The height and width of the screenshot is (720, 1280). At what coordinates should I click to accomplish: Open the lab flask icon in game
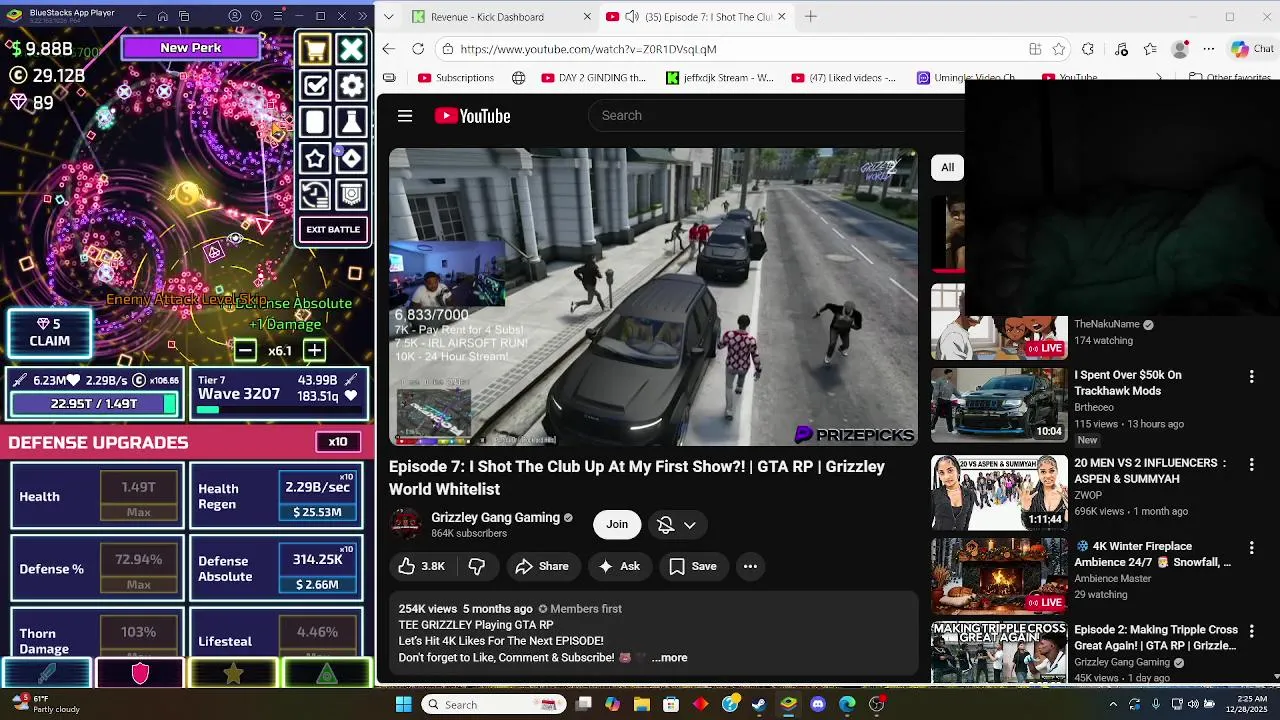pos(351,122)
